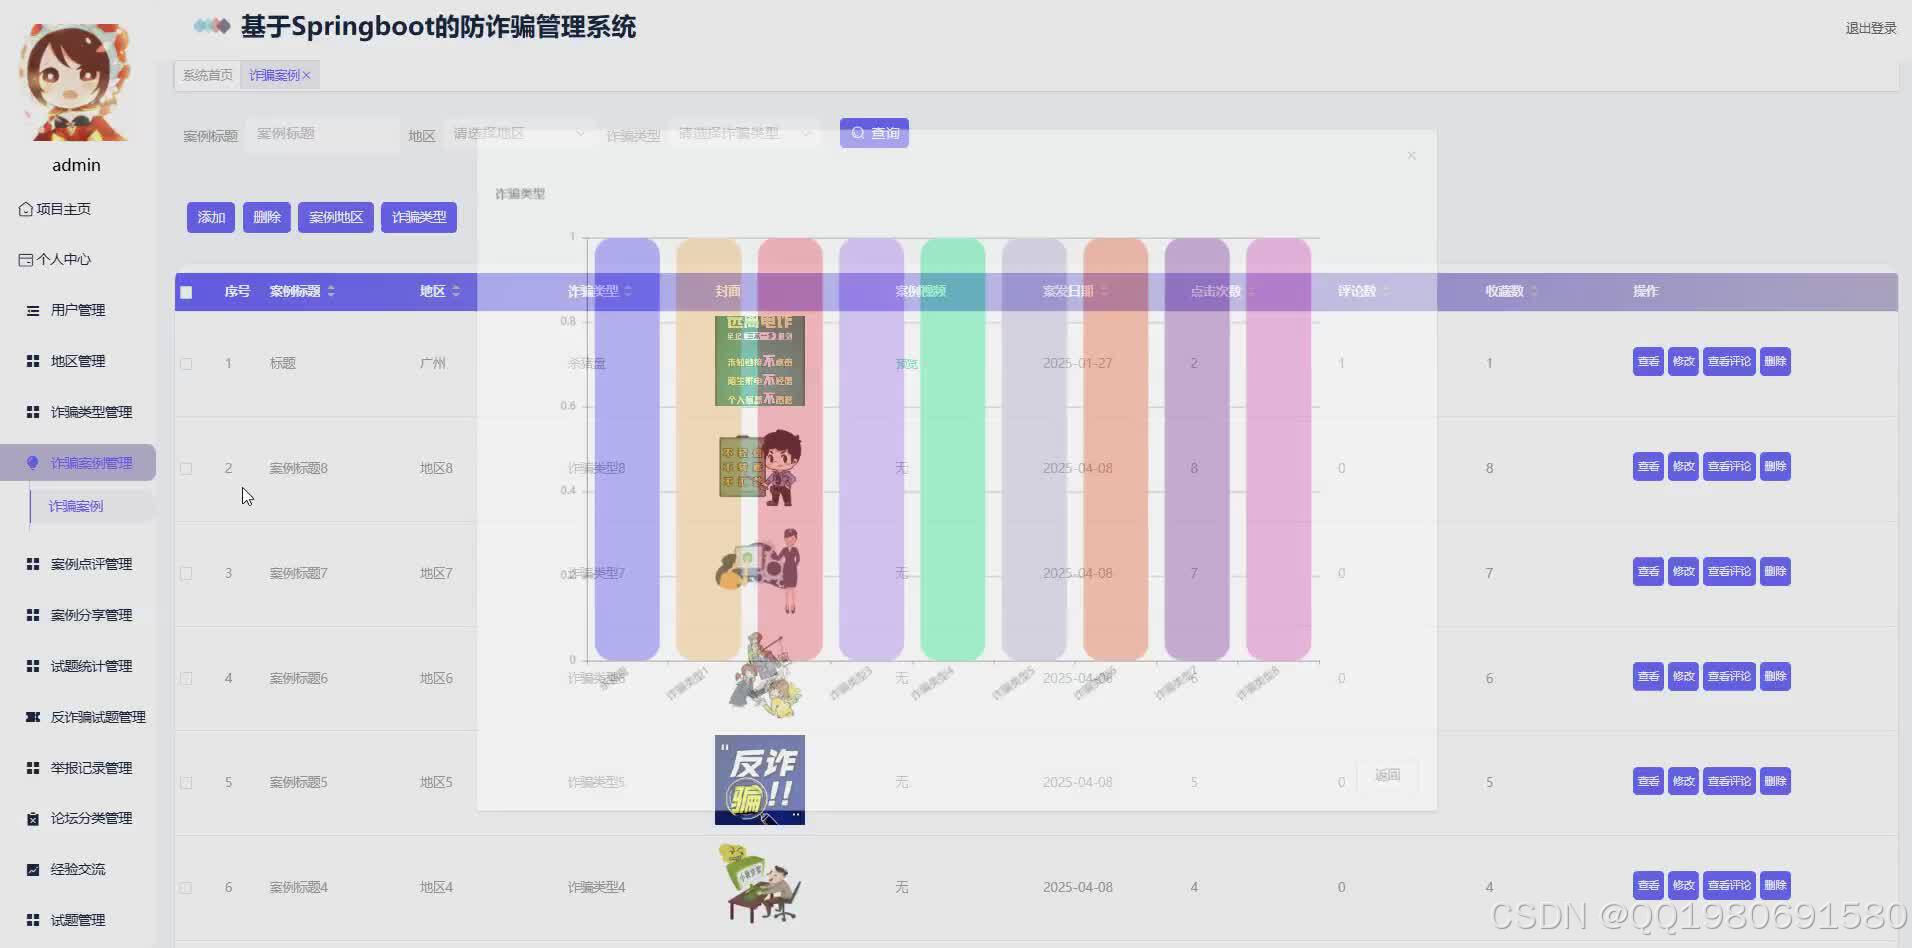This screenshot has height=948, width=1912.
Task: Close the 诈骗案例 tab
Action: 306,74
